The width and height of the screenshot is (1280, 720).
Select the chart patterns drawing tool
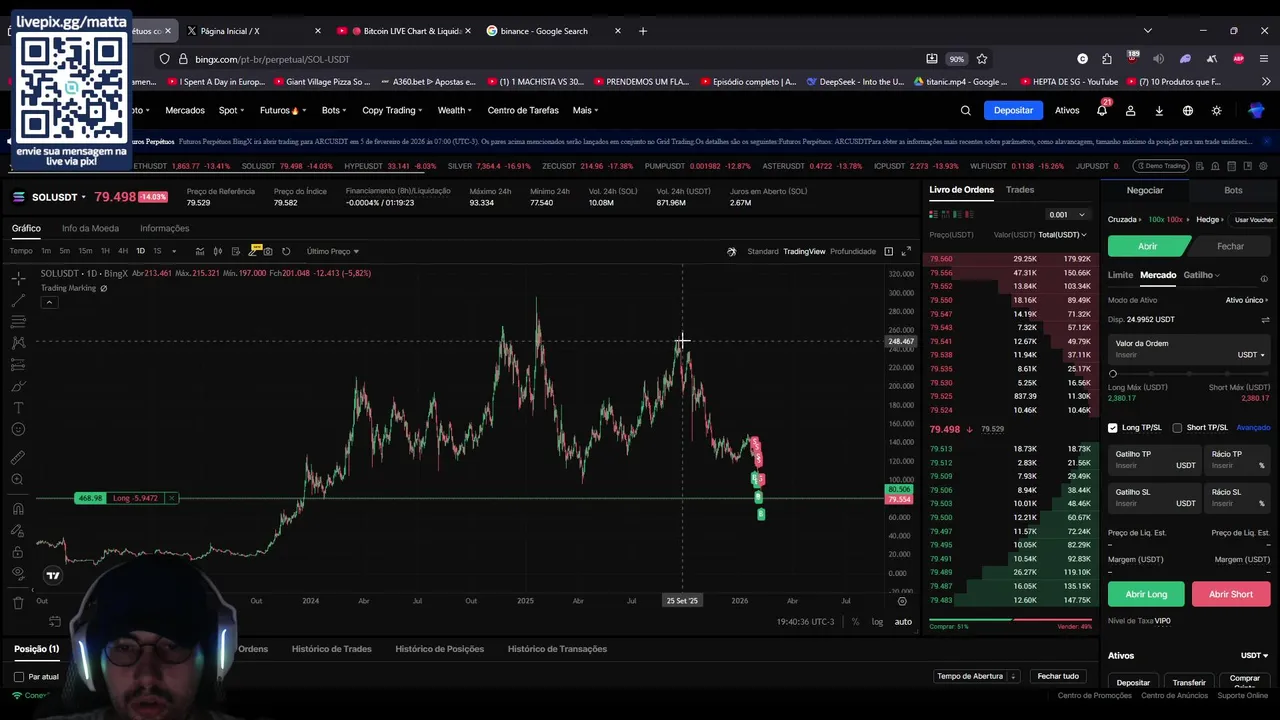[18, 343]
